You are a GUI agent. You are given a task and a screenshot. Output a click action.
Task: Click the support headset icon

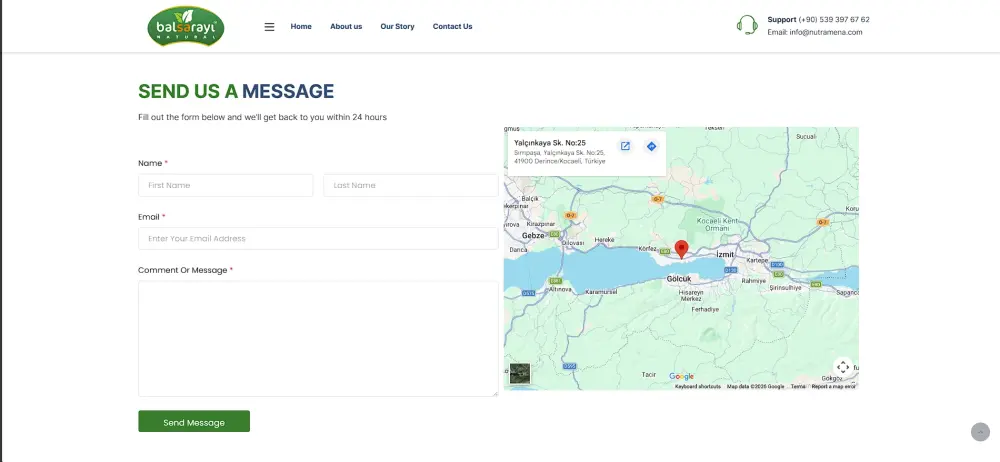(747, 26)
